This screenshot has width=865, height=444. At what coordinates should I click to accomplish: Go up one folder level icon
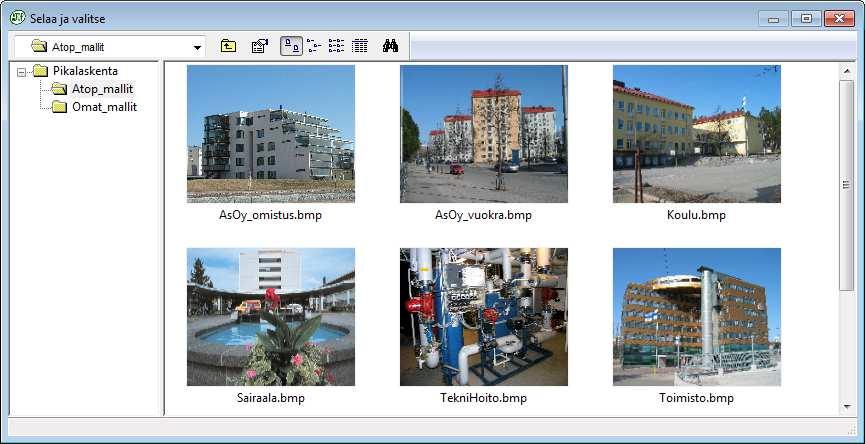coord(228,46)
